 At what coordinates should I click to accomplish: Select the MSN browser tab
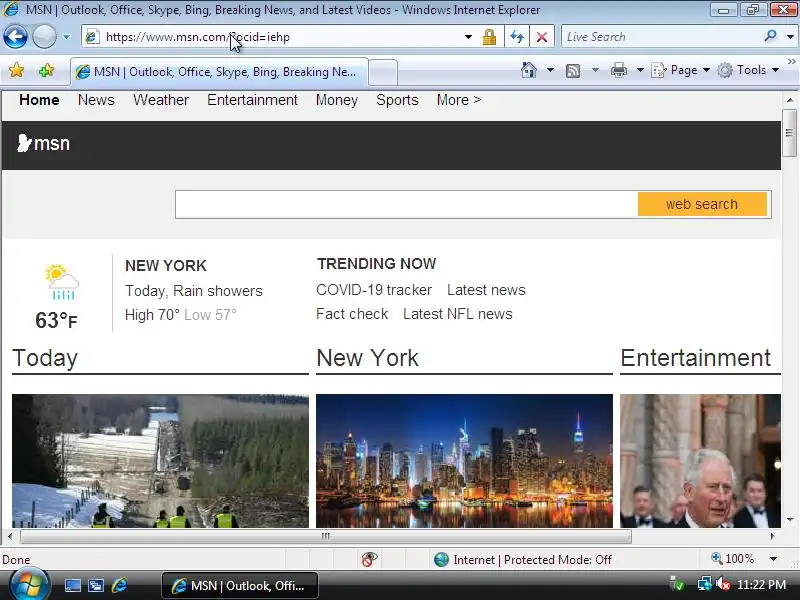tap(219, 72)
